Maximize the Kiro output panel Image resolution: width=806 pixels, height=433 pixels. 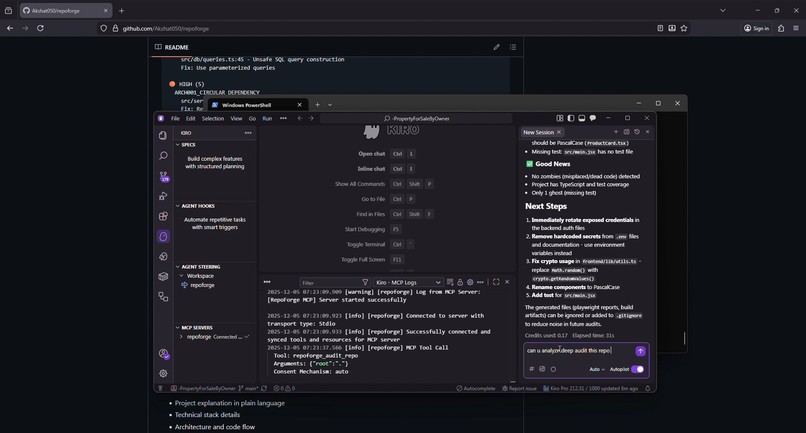point(496,282)
